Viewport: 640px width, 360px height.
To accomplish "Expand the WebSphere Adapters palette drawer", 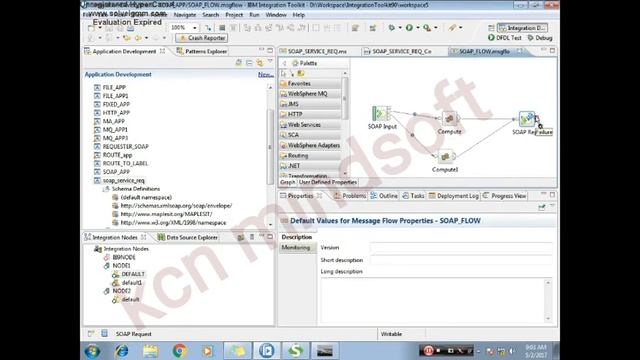I will (x=310, y=145).
